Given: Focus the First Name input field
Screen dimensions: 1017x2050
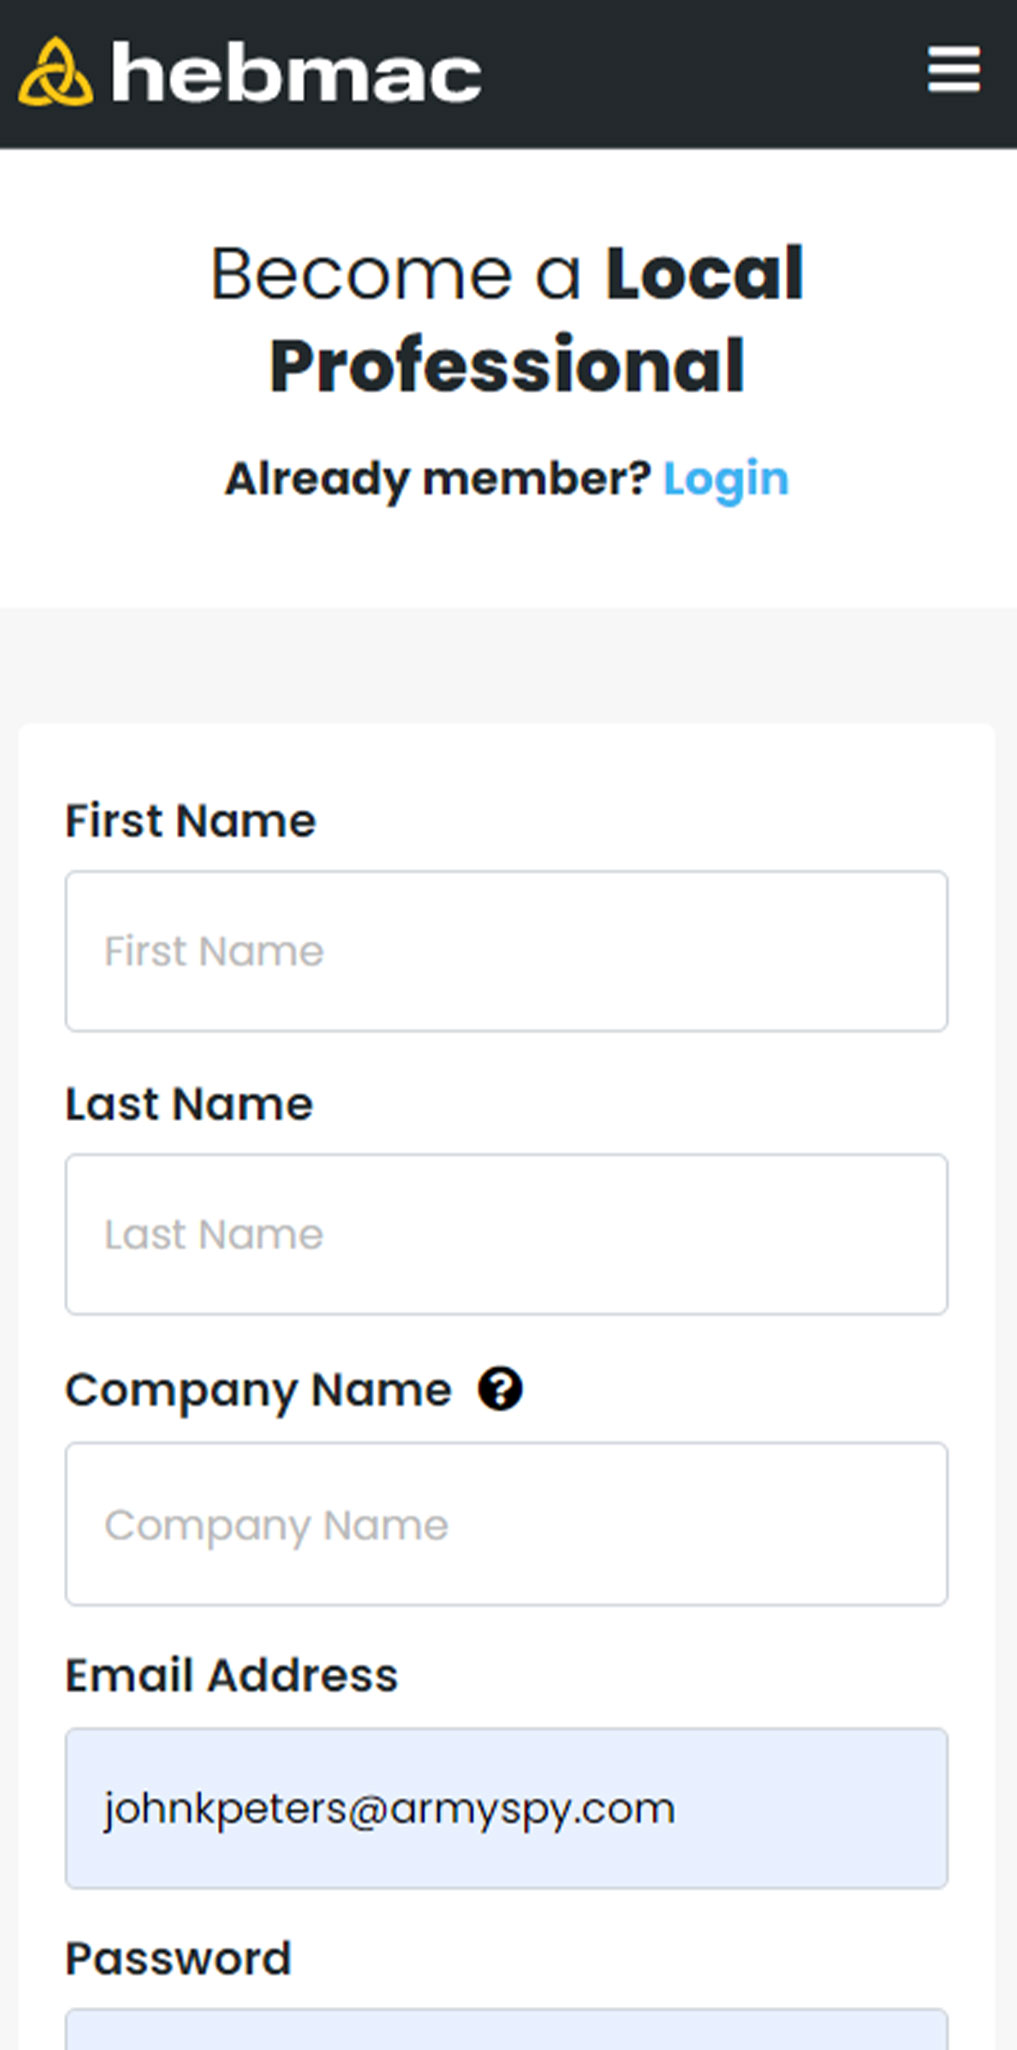Looking at the screenshot, I should 506,951.
